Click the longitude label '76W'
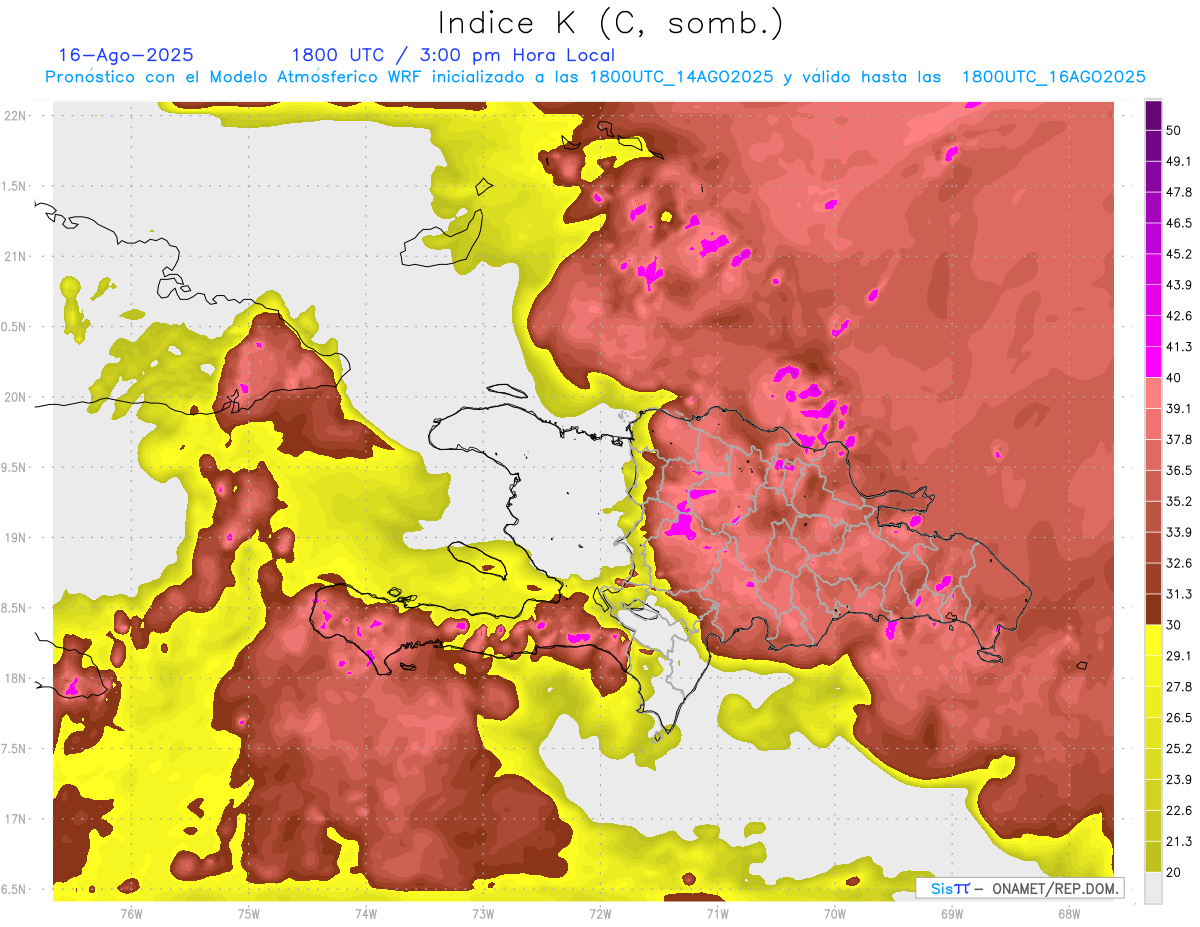Image resolution: width=1200 pixels, height=927 pixels. (x=131, y=914)
